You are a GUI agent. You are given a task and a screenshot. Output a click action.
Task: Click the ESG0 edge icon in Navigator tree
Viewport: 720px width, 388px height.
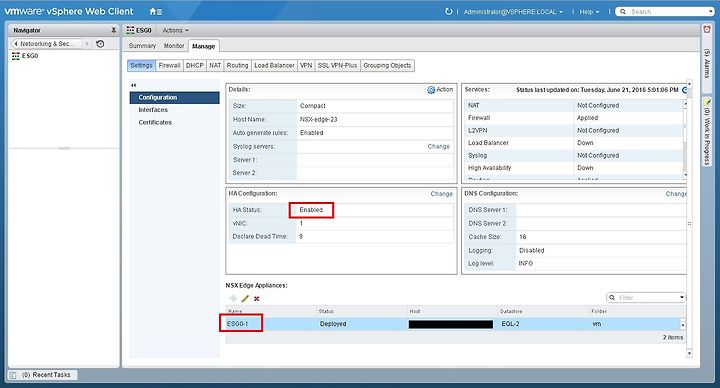tap(16, 56)
